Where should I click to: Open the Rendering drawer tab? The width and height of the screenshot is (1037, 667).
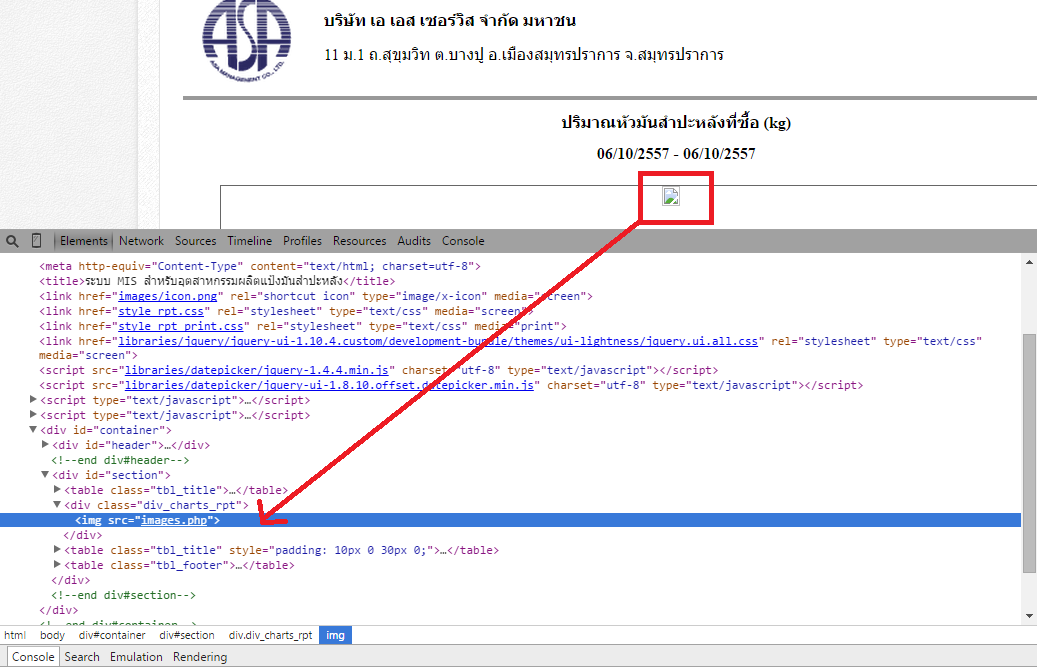click(x=200, y=657)
